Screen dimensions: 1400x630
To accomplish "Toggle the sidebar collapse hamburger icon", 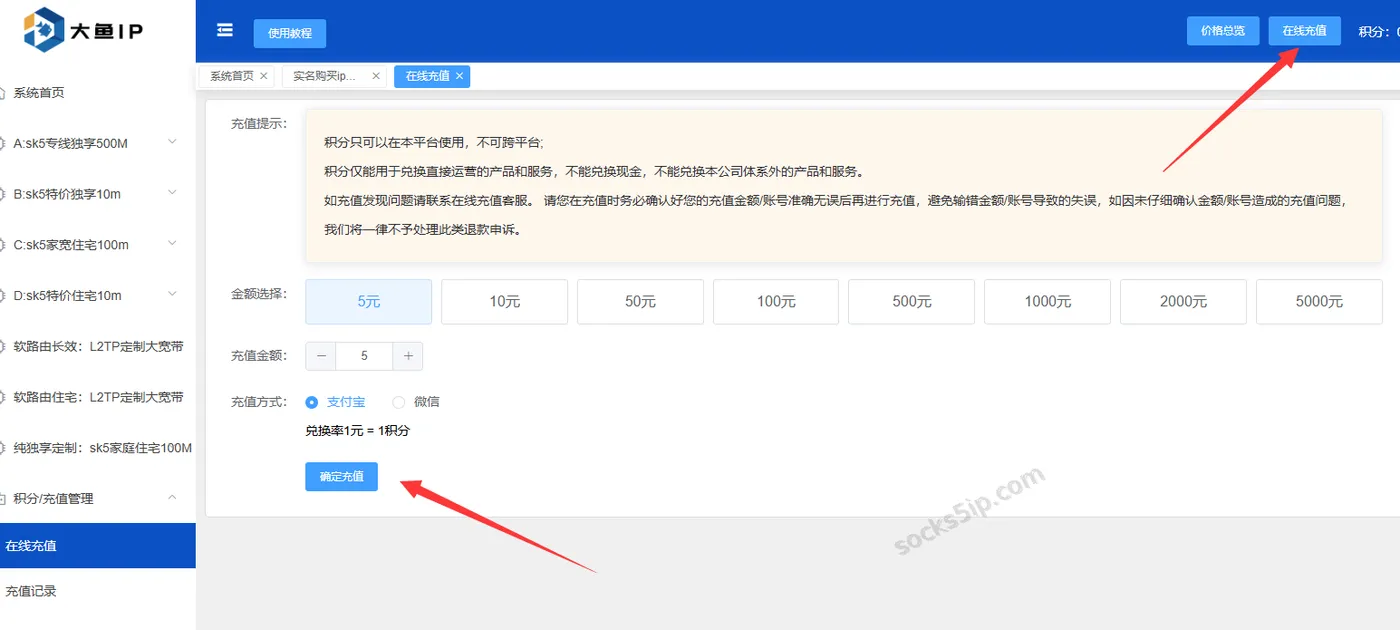I will point(225,31).
